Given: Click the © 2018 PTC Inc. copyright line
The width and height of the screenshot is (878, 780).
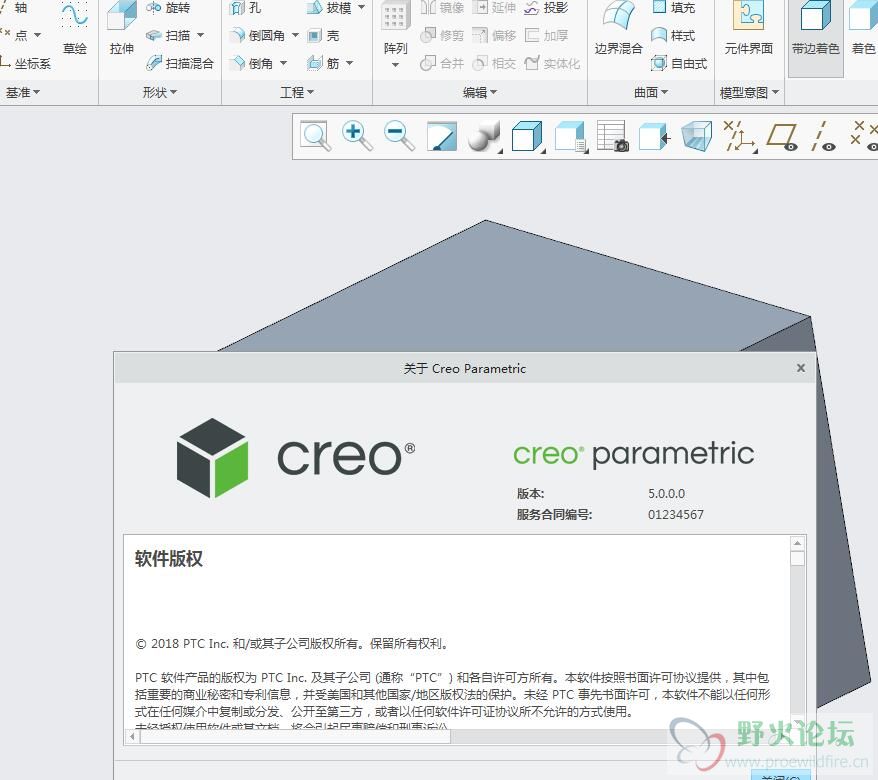Looking at the screenshot, I should point(292,644).
